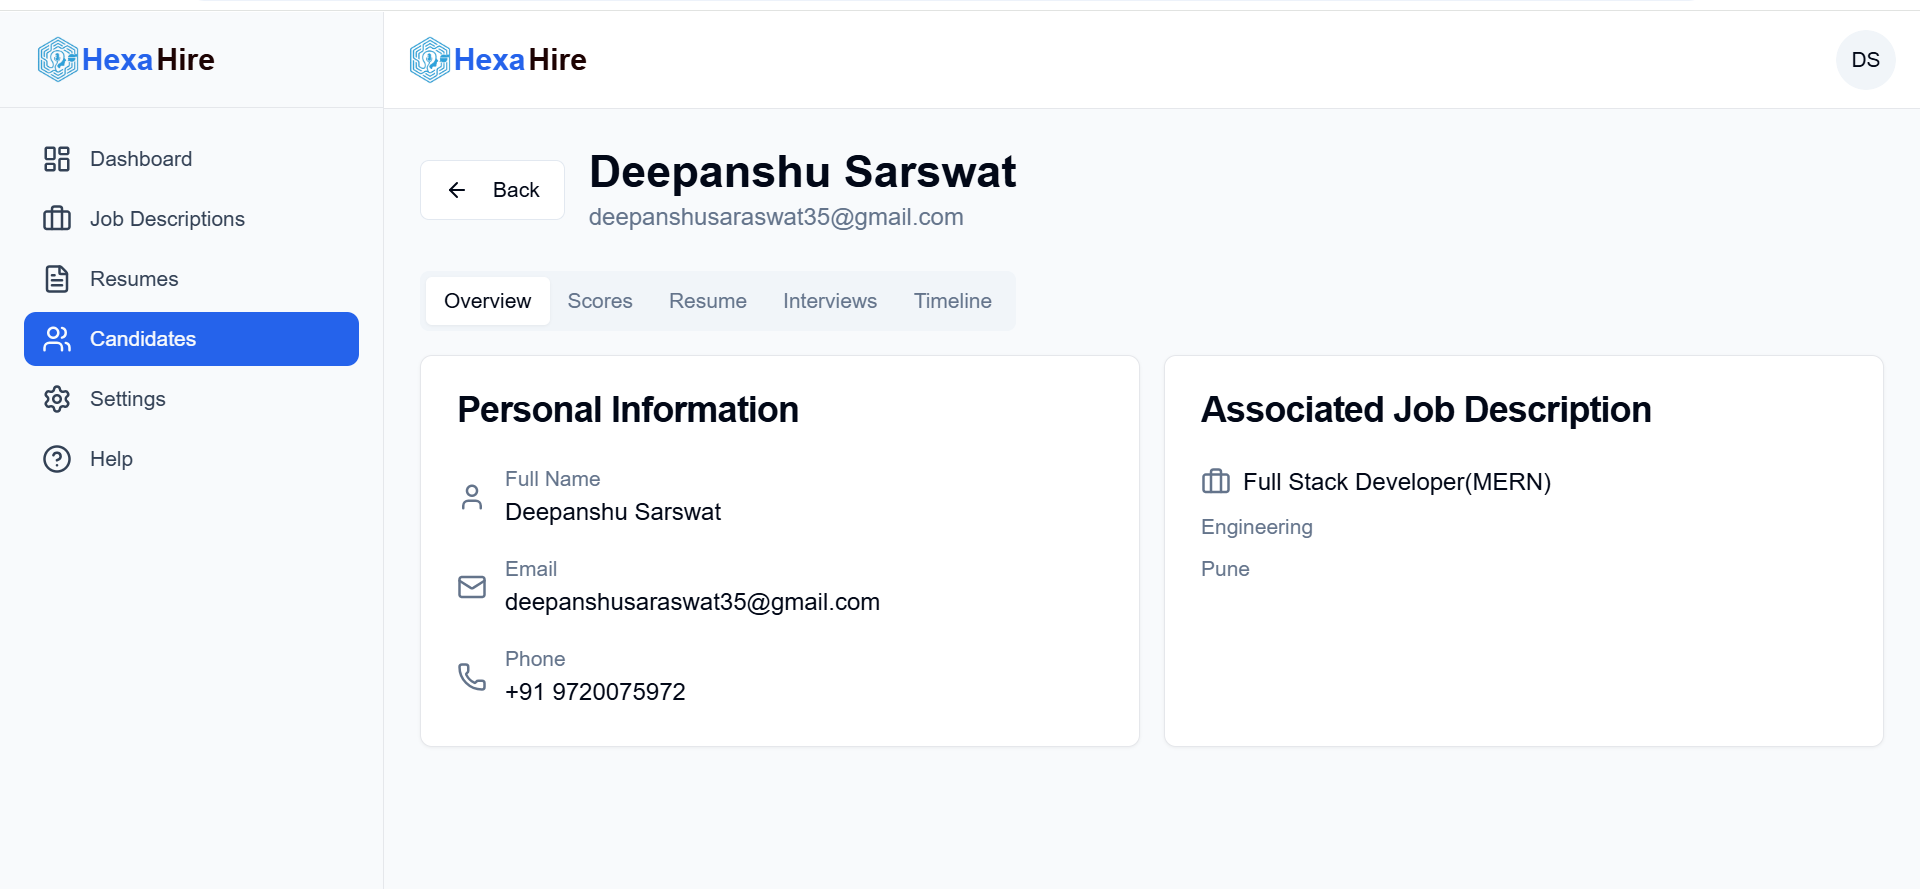Switch to the Scores tab
This screenshot has width=1920, height=889.
(600, 301)
